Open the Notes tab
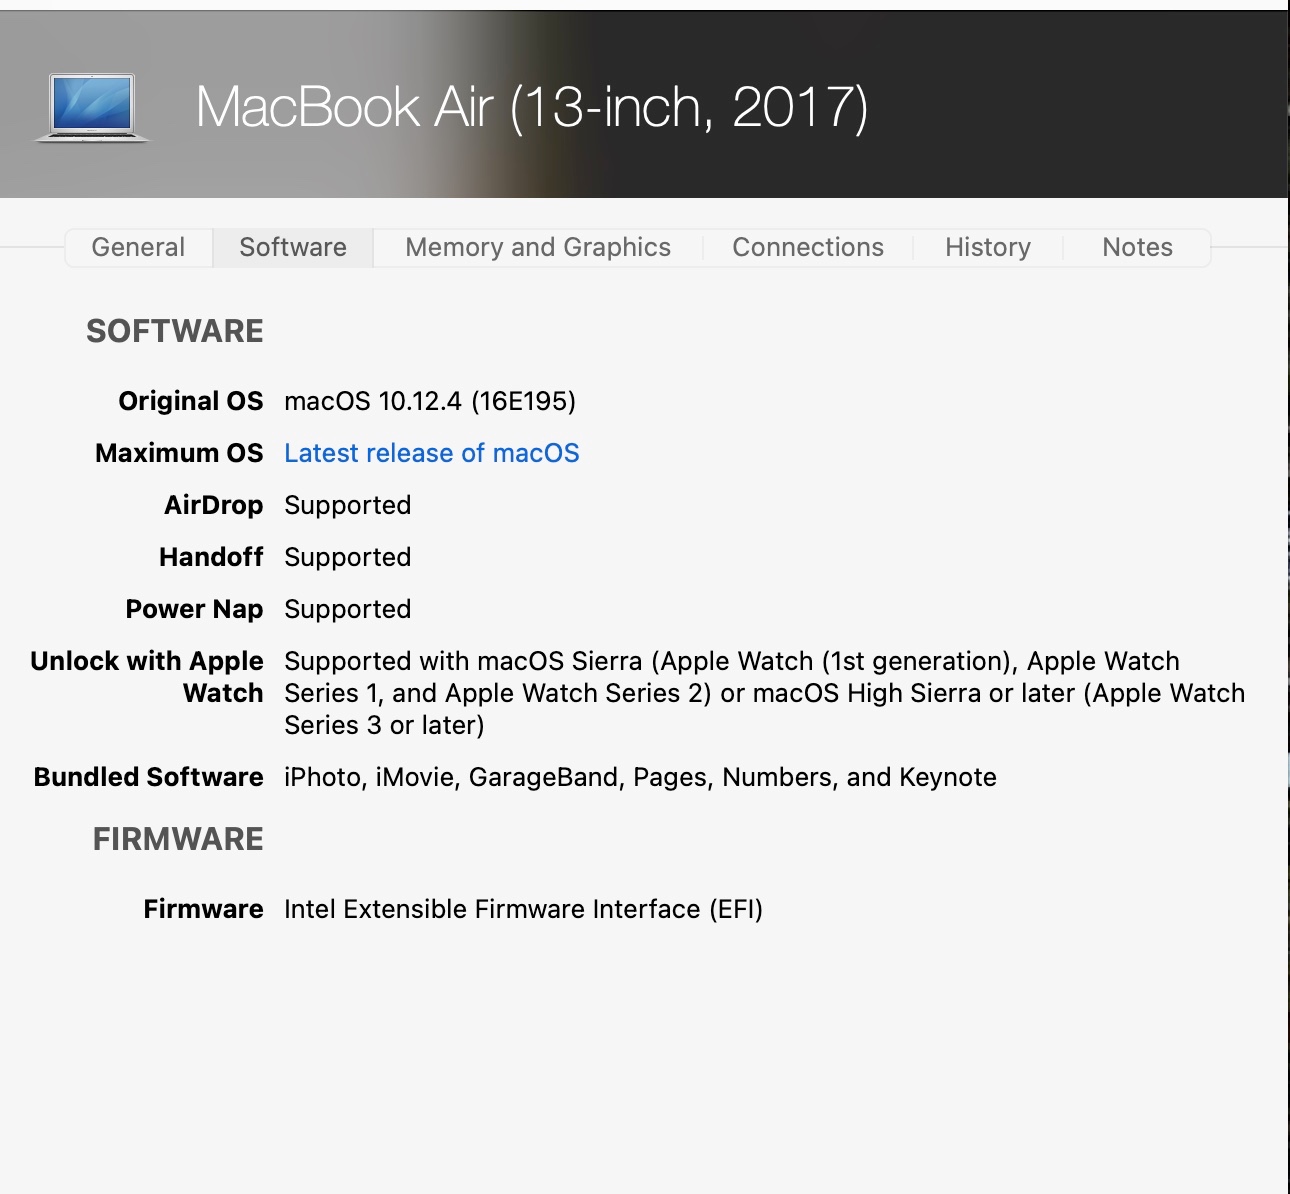The image size is (1290, 1194). pos(1137,247)
